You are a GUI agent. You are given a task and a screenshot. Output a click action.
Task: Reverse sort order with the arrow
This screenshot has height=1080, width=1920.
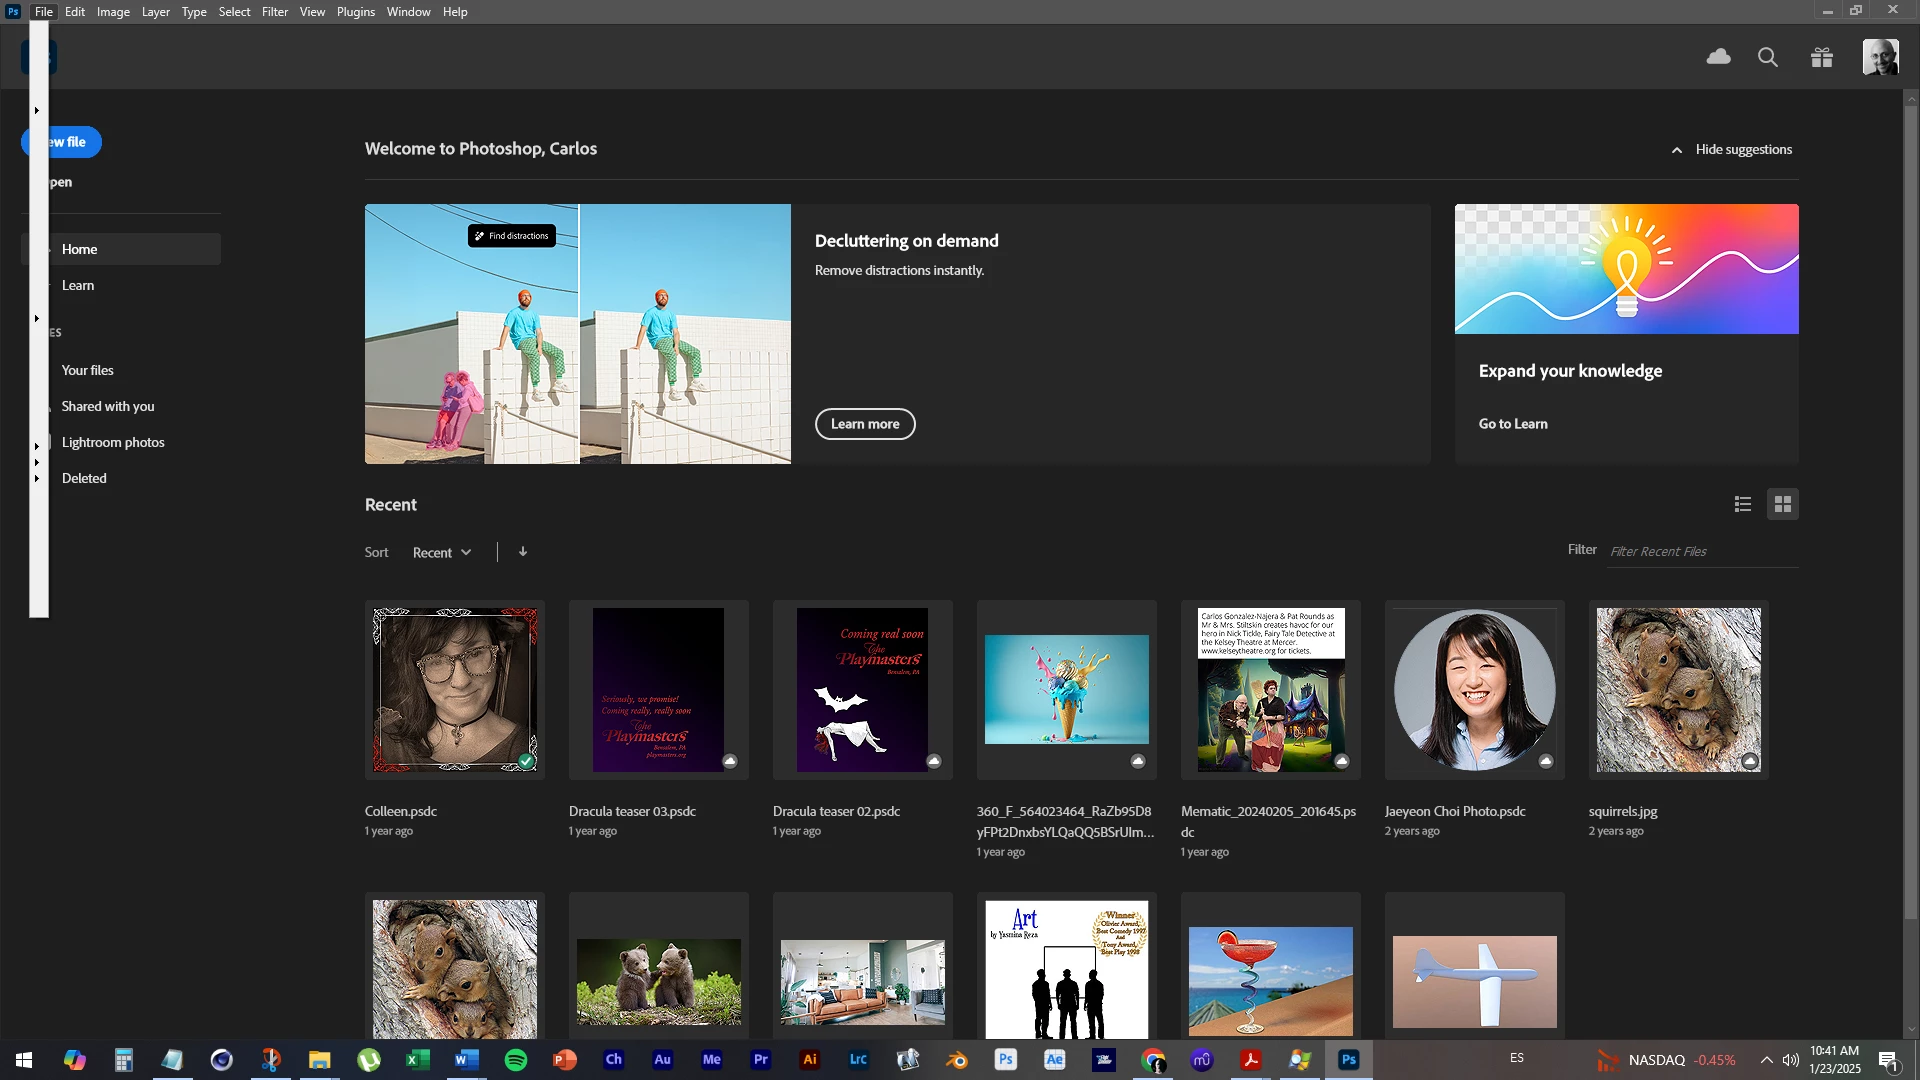pos(523,552)
